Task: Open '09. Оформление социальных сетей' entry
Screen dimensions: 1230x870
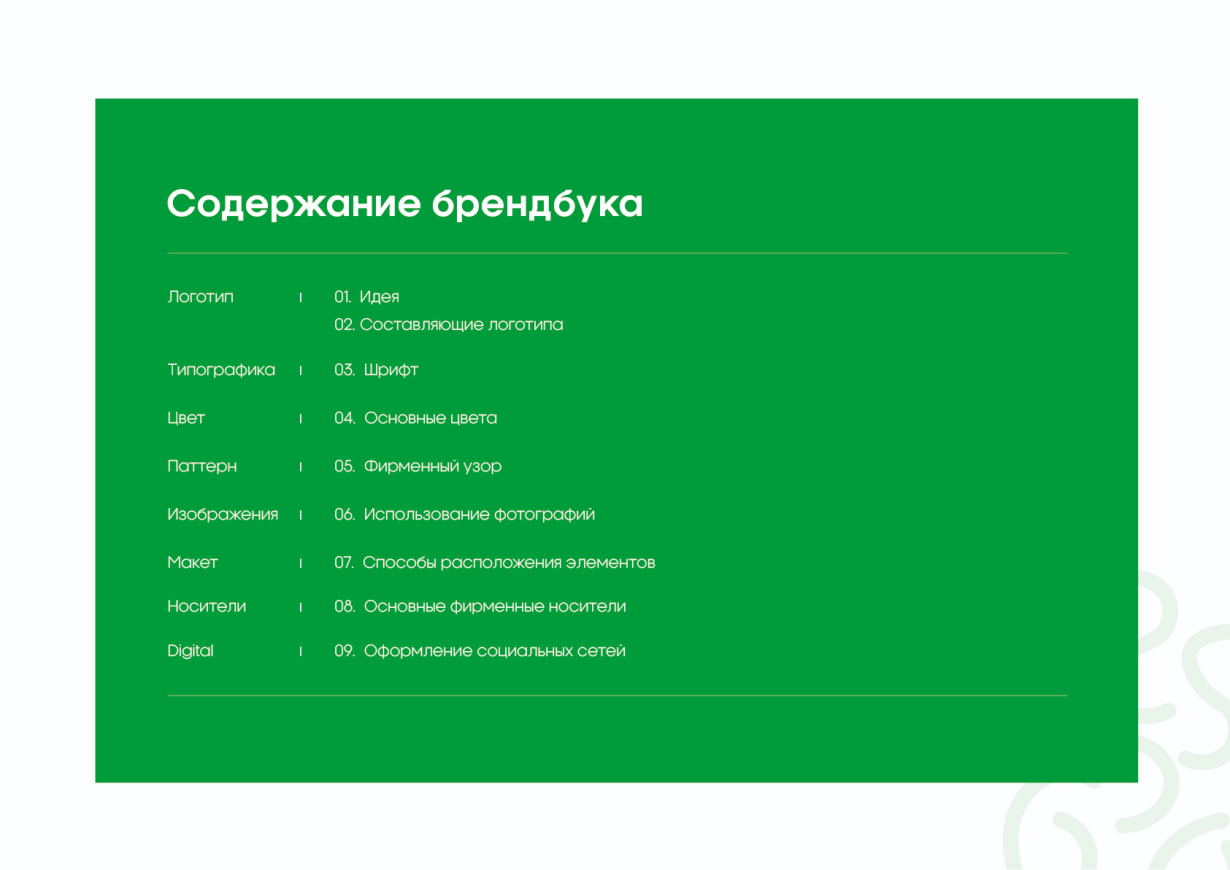Action: (480, 651)
